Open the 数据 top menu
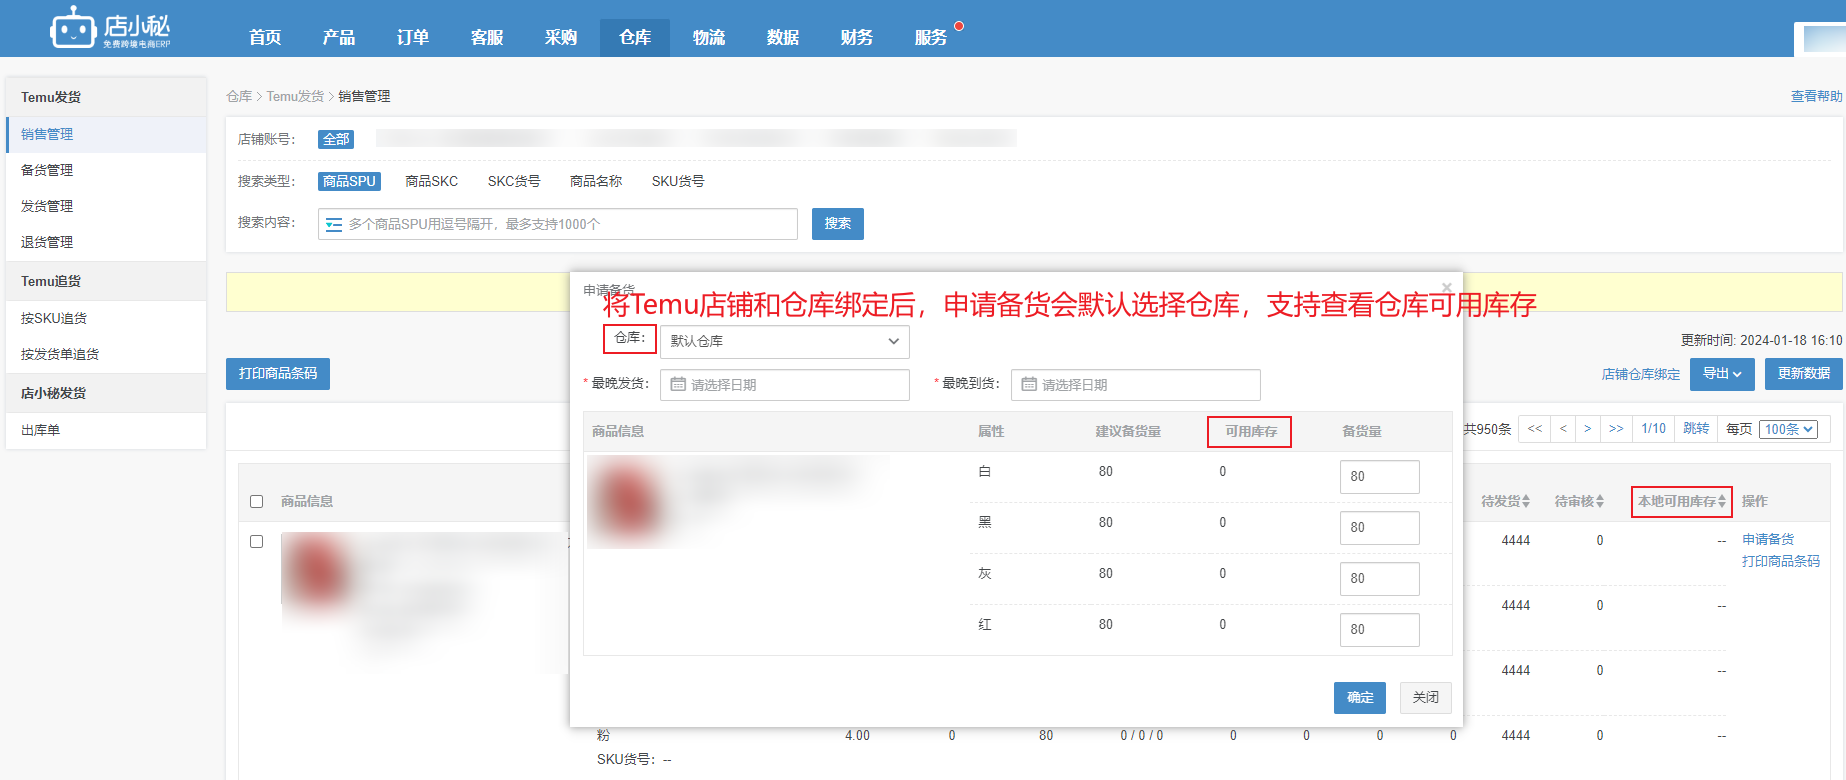The width and height of the screenshot is (1846, 780). click(x=783, y=37)
